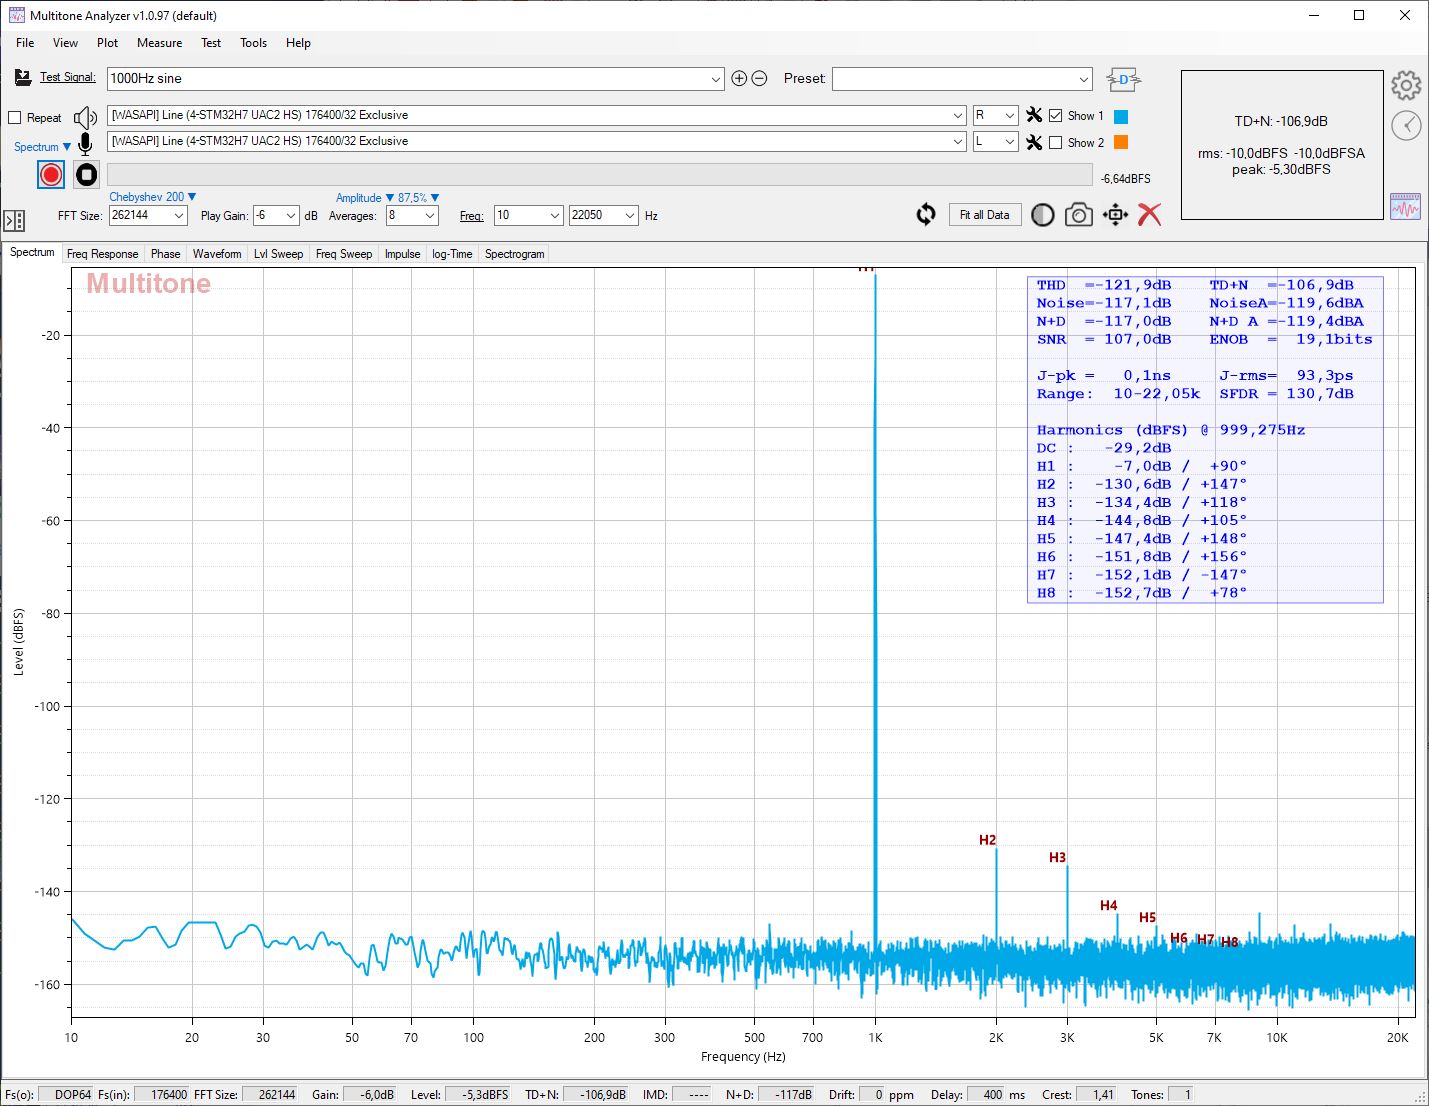Click the Test Signal label link

[x=67, y=77]
